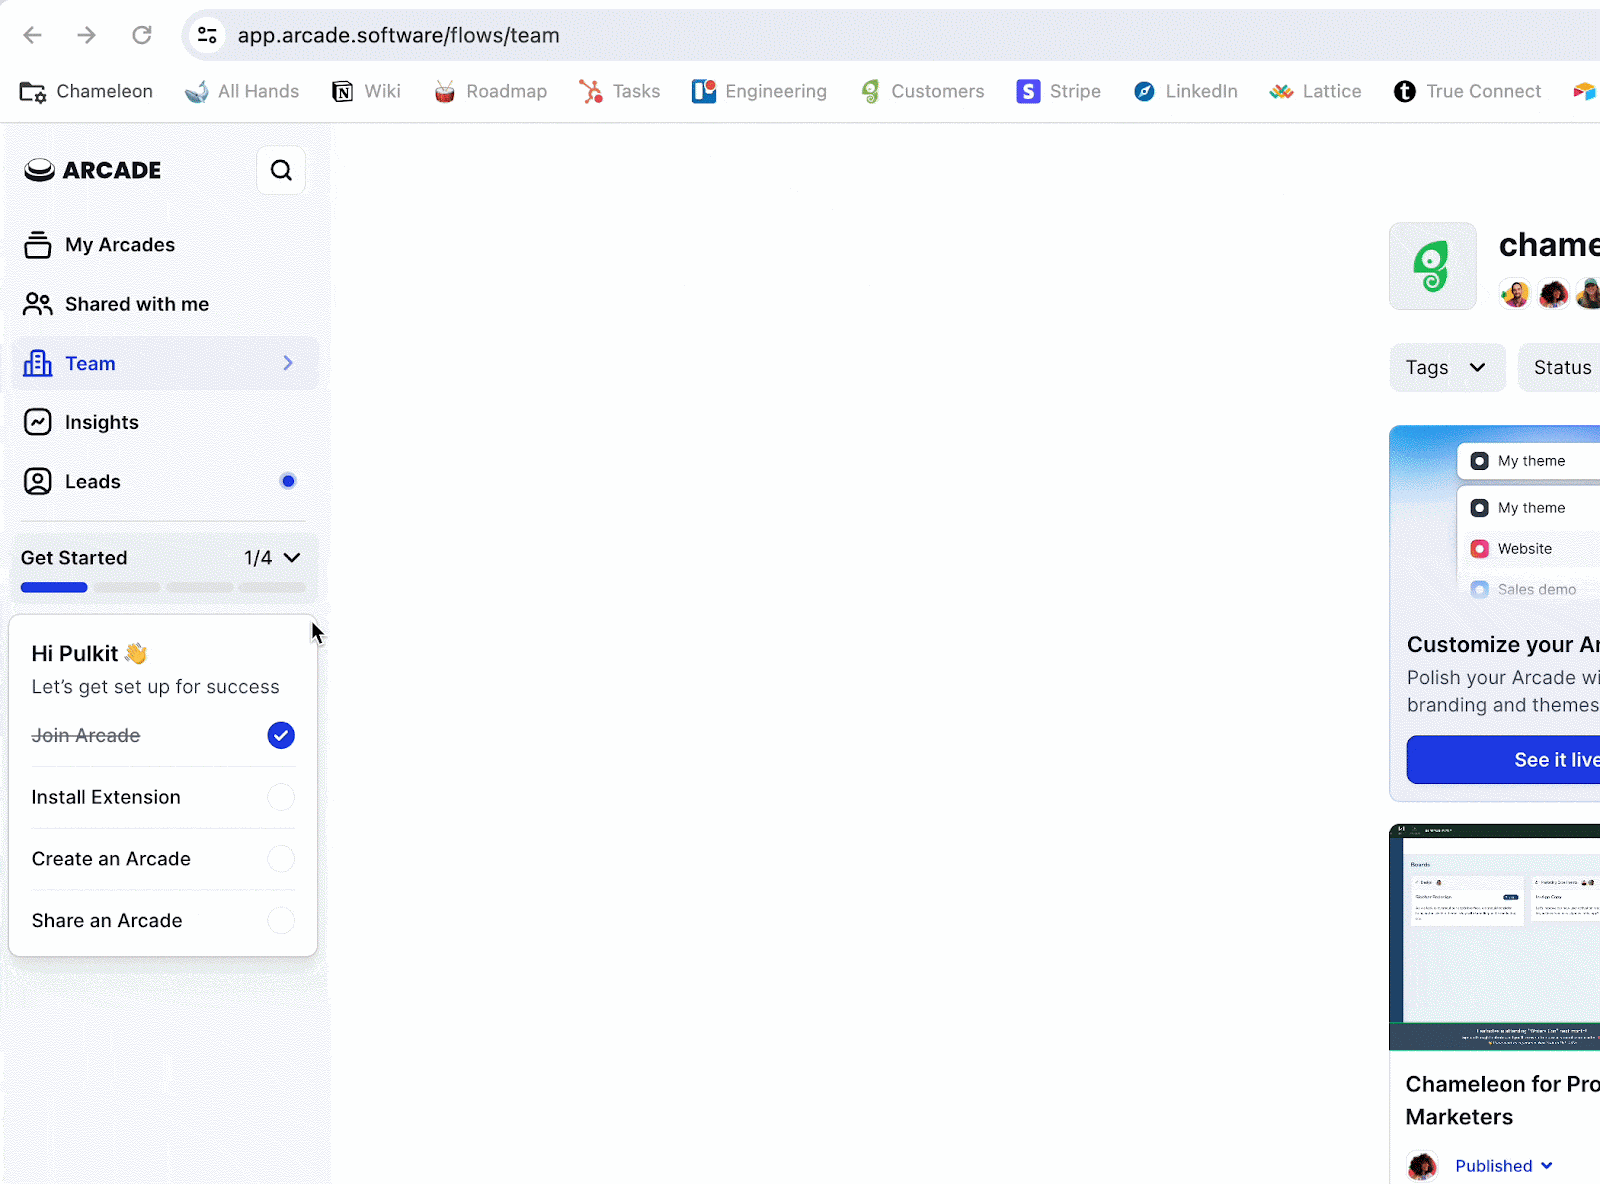The height and width of the screenshot is (1184, 1600).
Task: Open Shared with me
Action: pyautogui.click(x=137, y=304)
